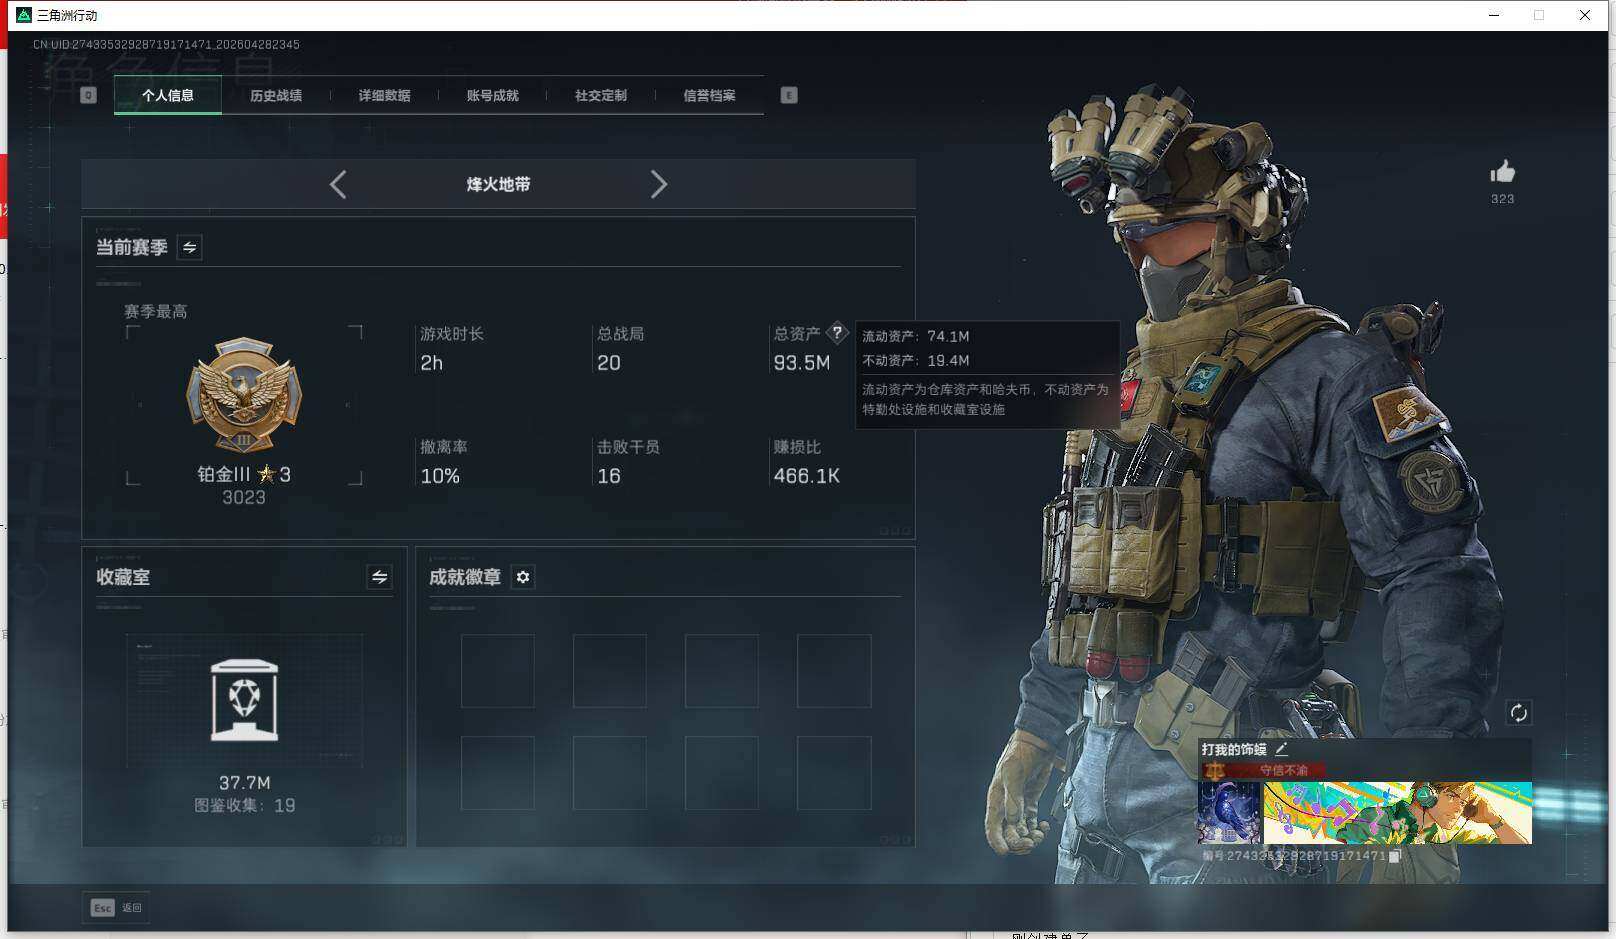Toggle the 收藏室 swap icon
This screenshot has height=939, width=1616.
tap(379, 577)
